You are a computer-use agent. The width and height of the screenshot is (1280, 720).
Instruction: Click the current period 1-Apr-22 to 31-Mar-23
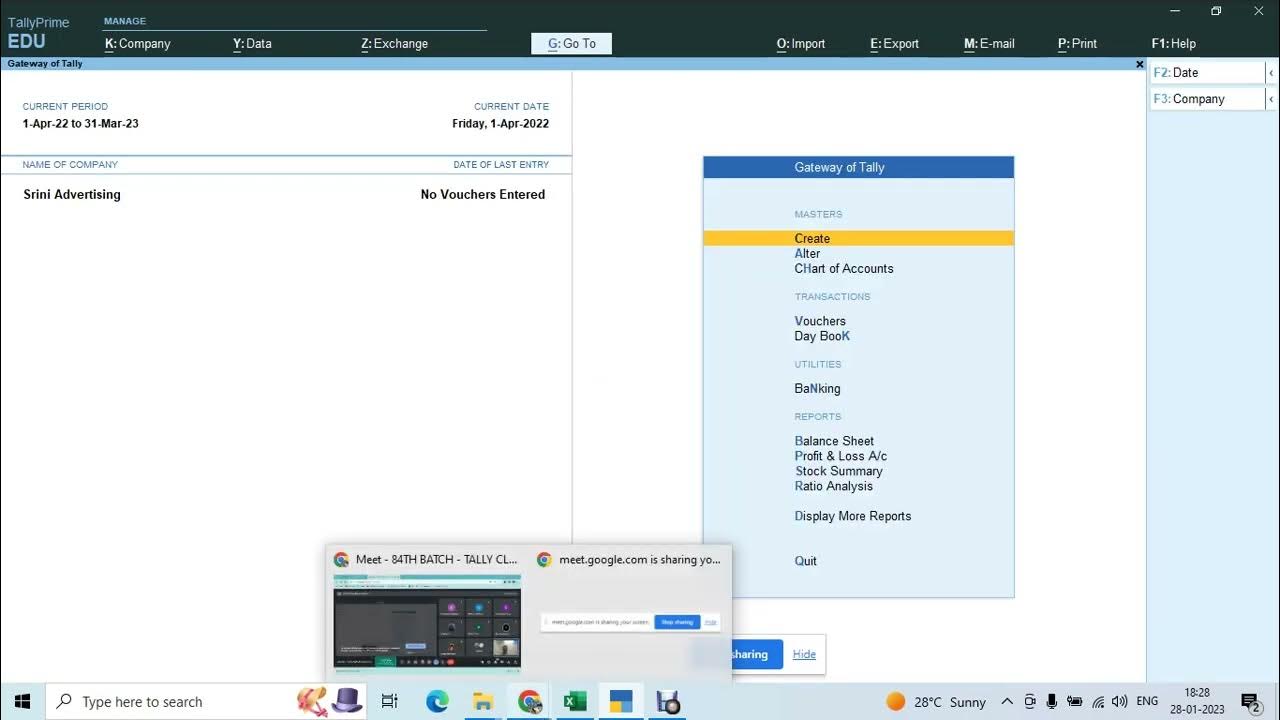[81, 124]
